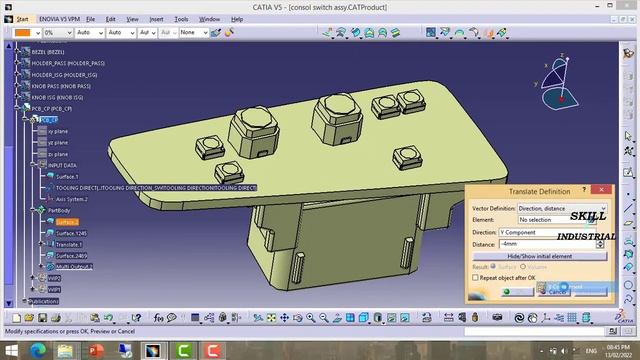Click the green Camtasia taskbar icon
640x360 pixels.
183,351
